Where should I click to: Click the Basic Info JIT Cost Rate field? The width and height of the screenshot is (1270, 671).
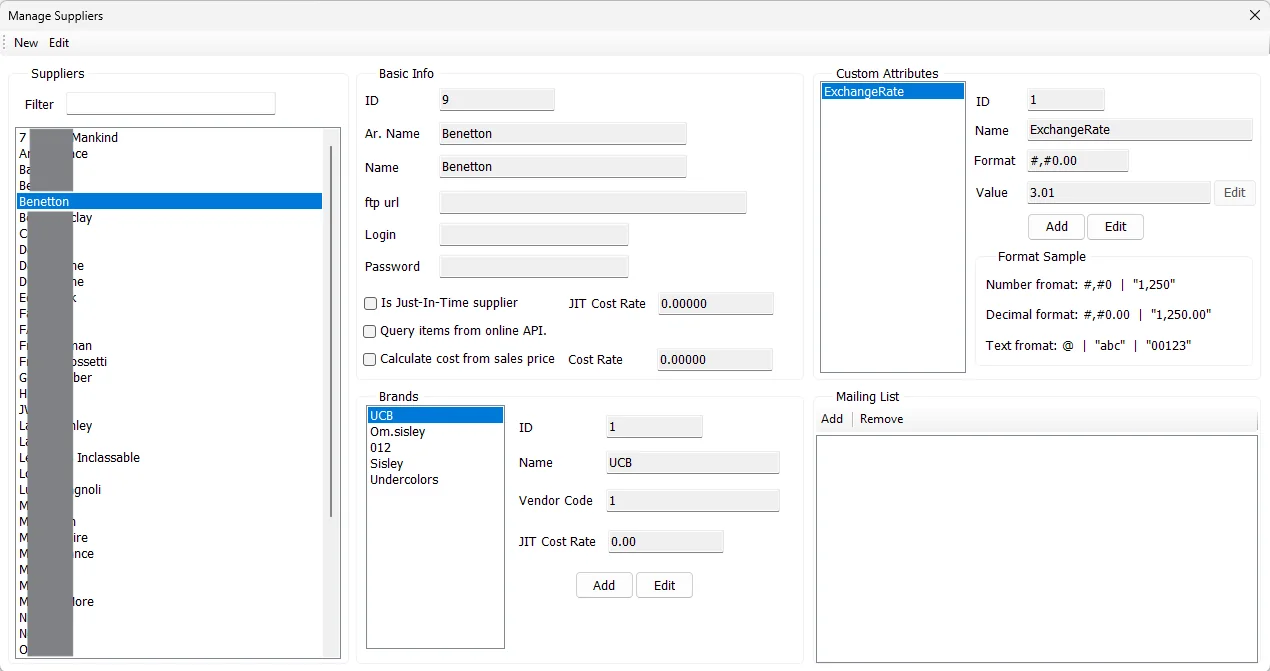[715, 304]
